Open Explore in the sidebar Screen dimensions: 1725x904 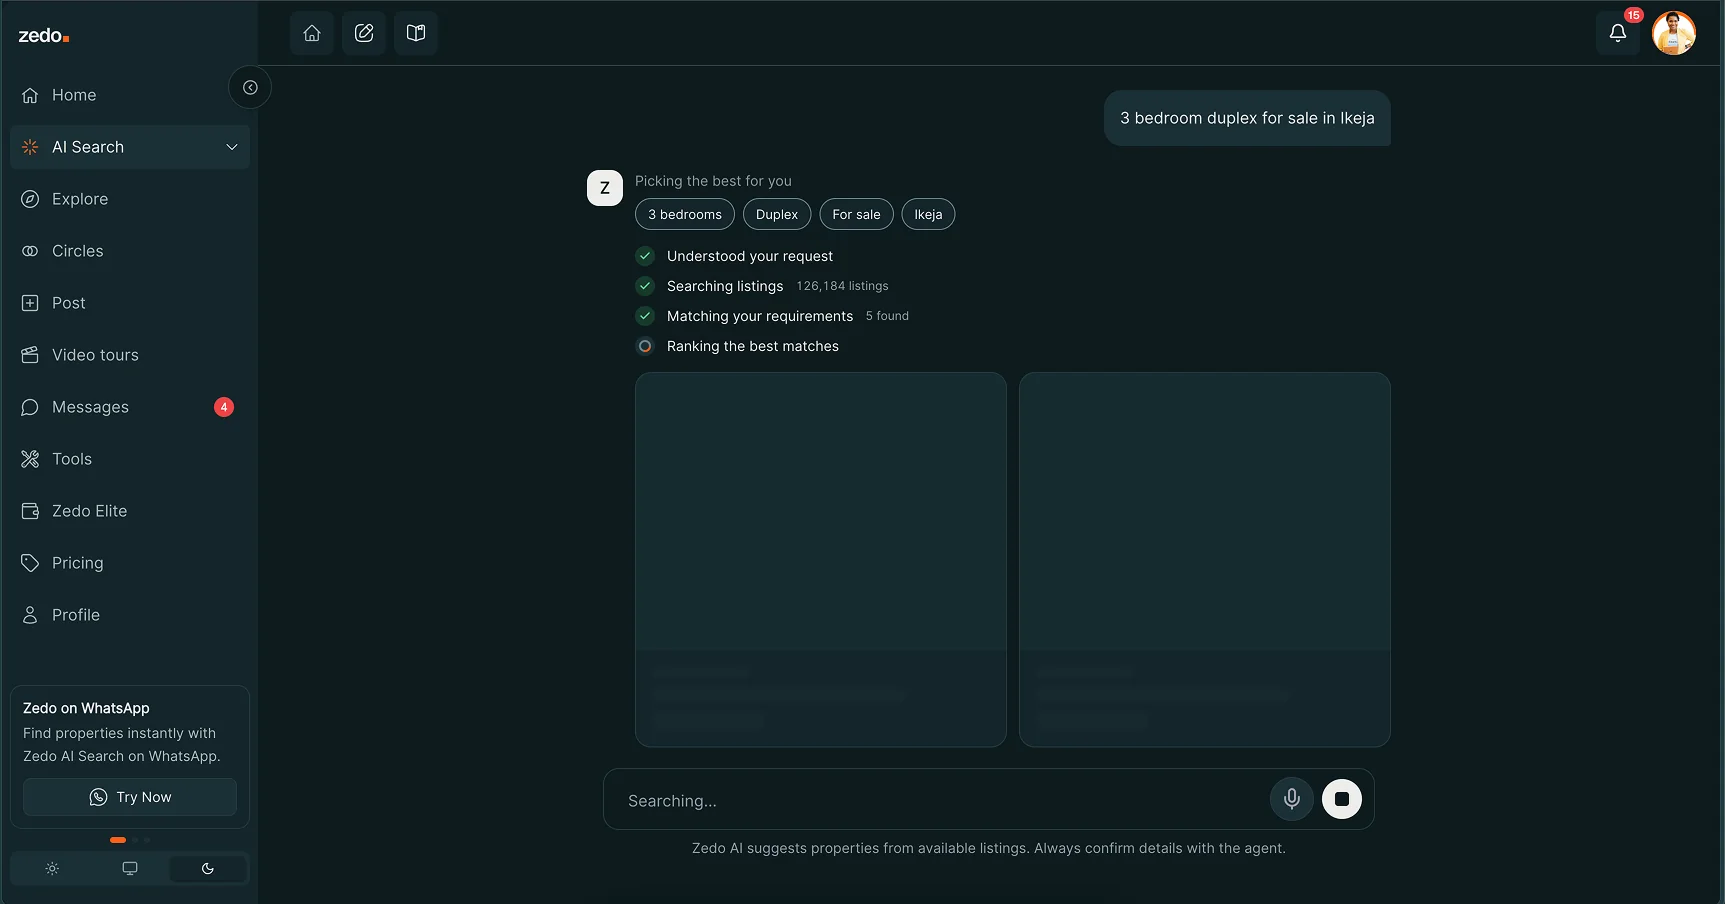[x=130, y=199]
